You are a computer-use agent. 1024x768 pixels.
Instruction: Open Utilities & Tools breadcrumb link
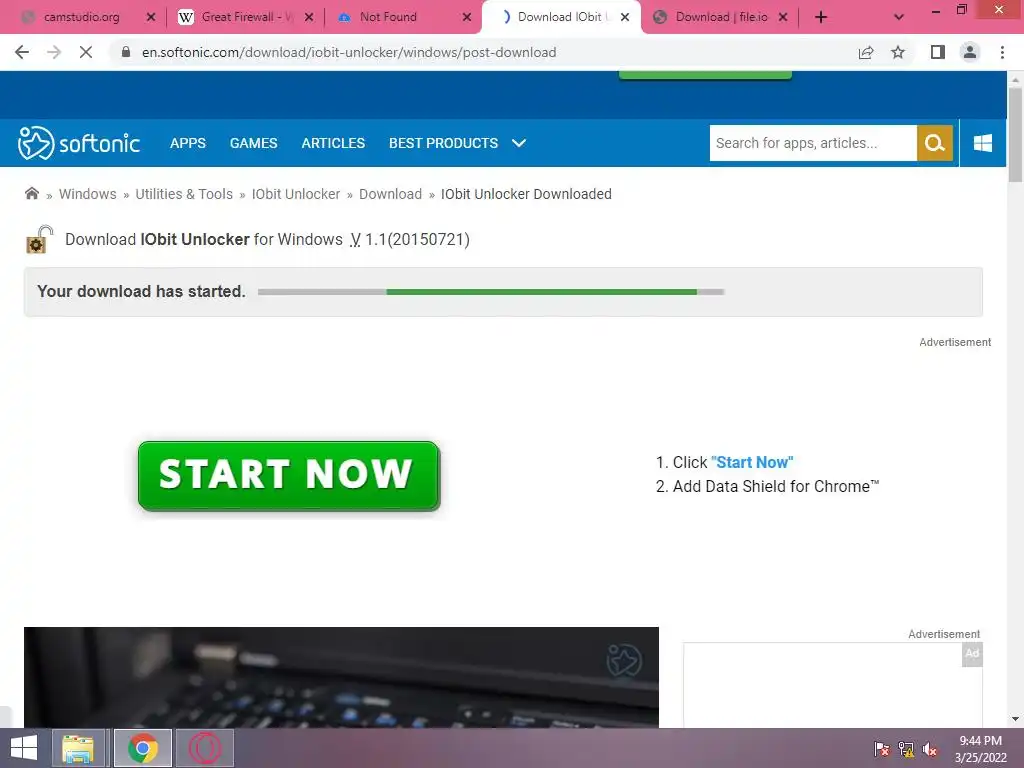pos(184,194)
